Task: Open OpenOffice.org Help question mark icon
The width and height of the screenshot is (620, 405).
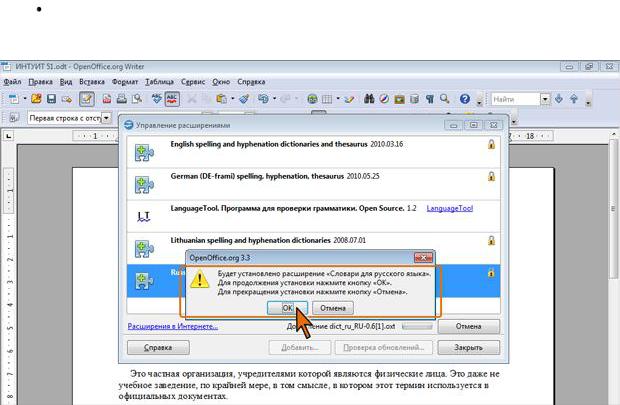Action: point(465,99)
